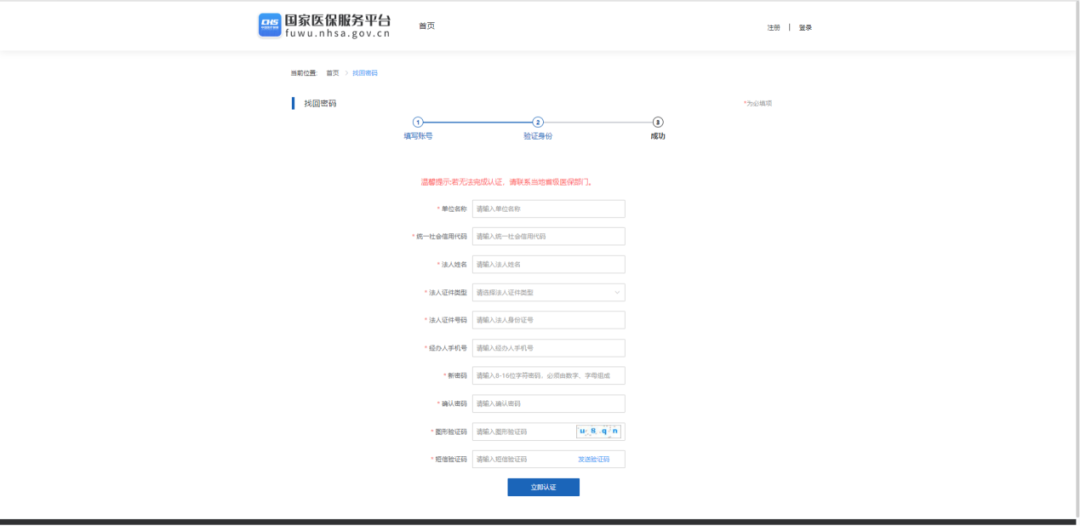Click 登录 in the top right
Viewport: 1080px width, 526px height.
point(805,27)
